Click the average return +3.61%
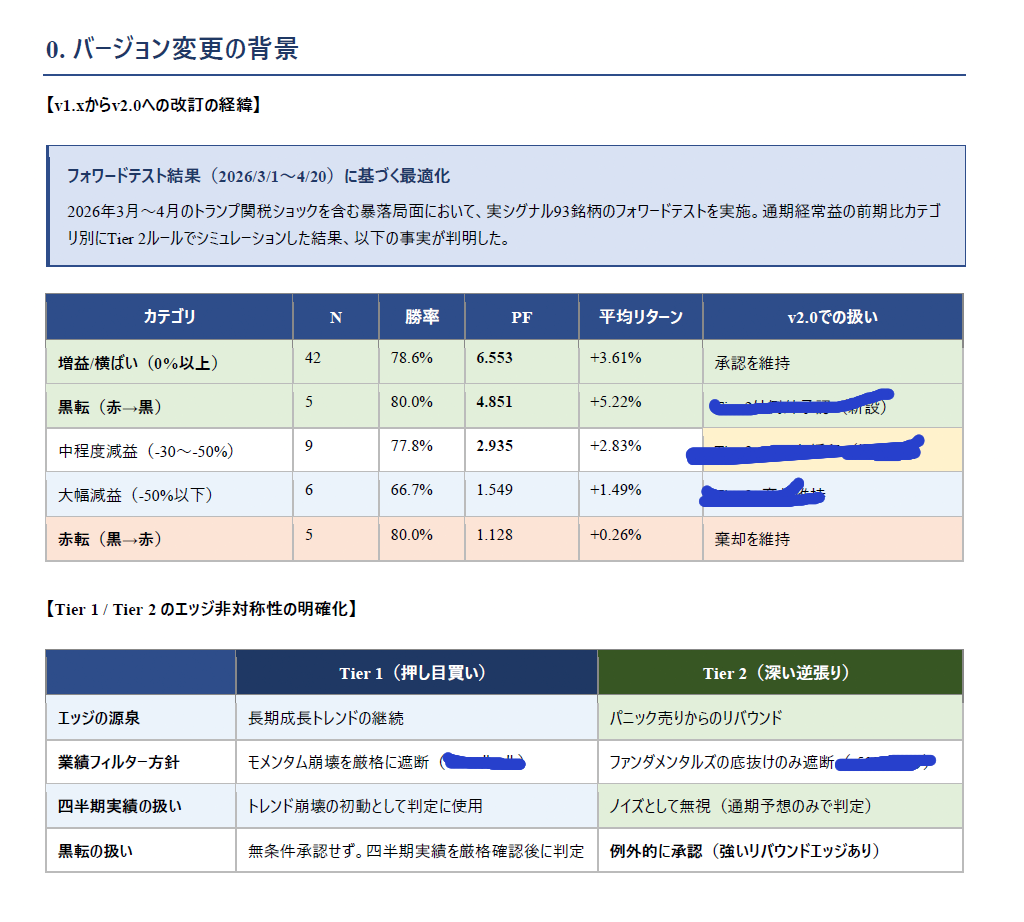This screenshot has width=1024, height=922. point(615,358)
